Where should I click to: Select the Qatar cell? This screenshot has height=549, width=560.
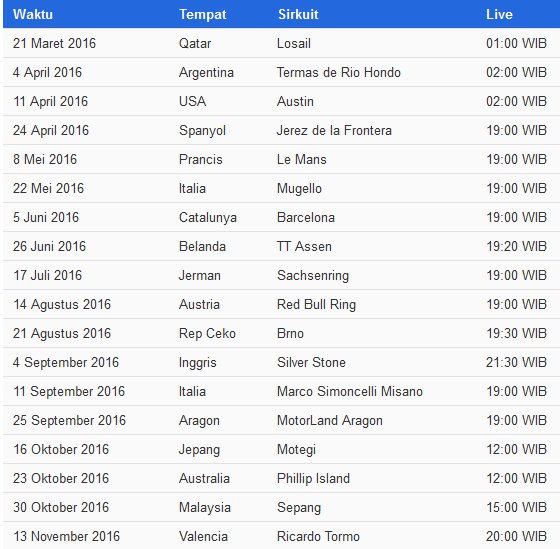(195, 43)
